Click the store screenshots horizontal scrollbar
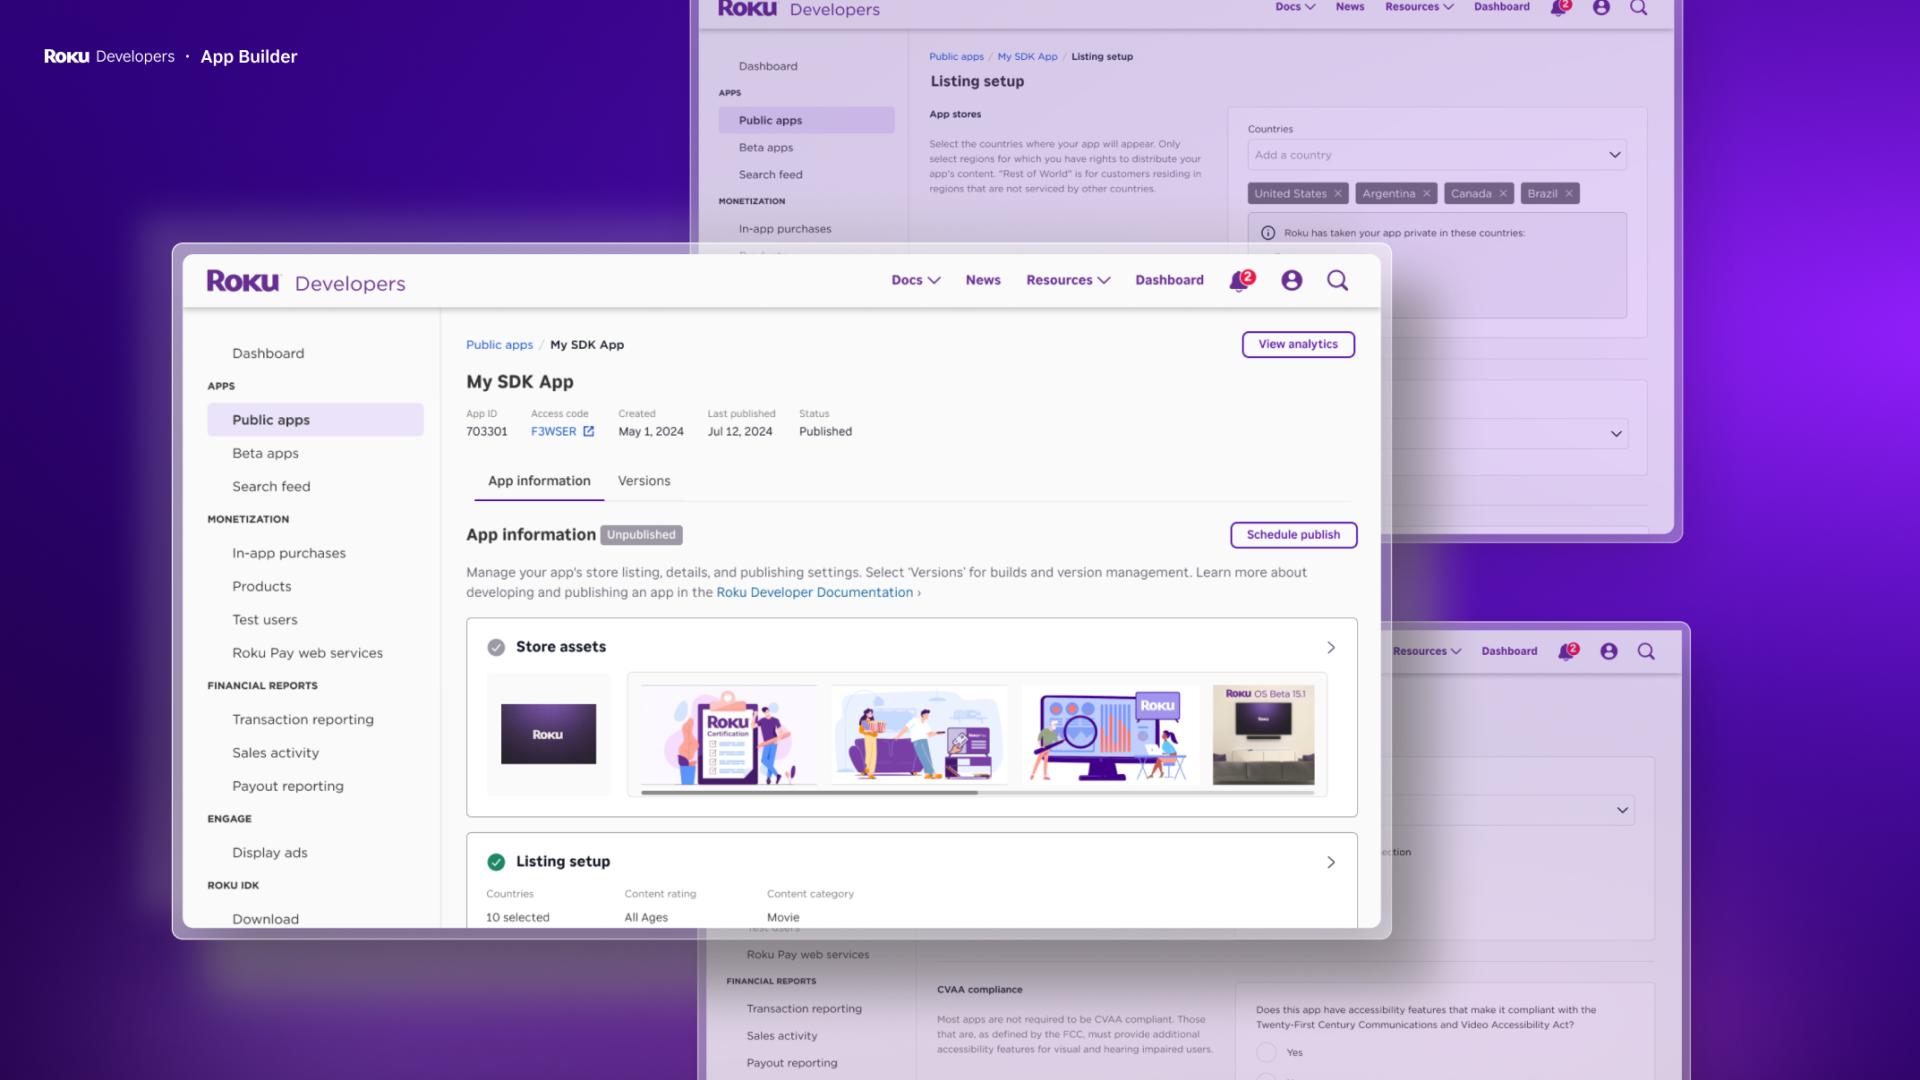The image size is (1920, 1080). click(x=809, y=793)
